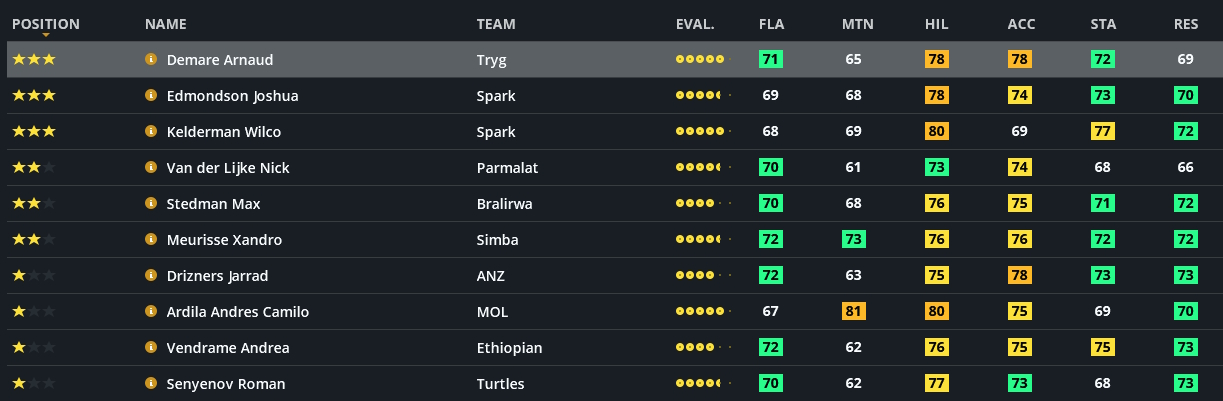
Task: Click info icon beside Vendrame Andrea
Action: click(x=151, y=348)
